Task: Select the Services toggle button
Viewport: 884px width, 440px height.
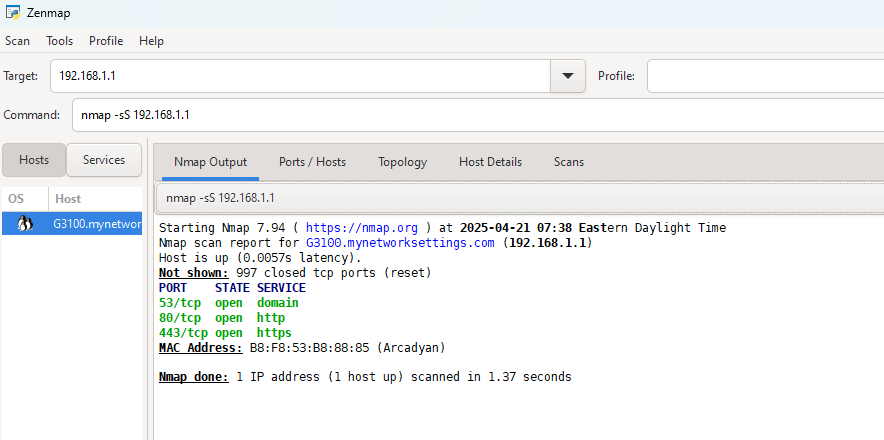Action: tap(104, 160)
